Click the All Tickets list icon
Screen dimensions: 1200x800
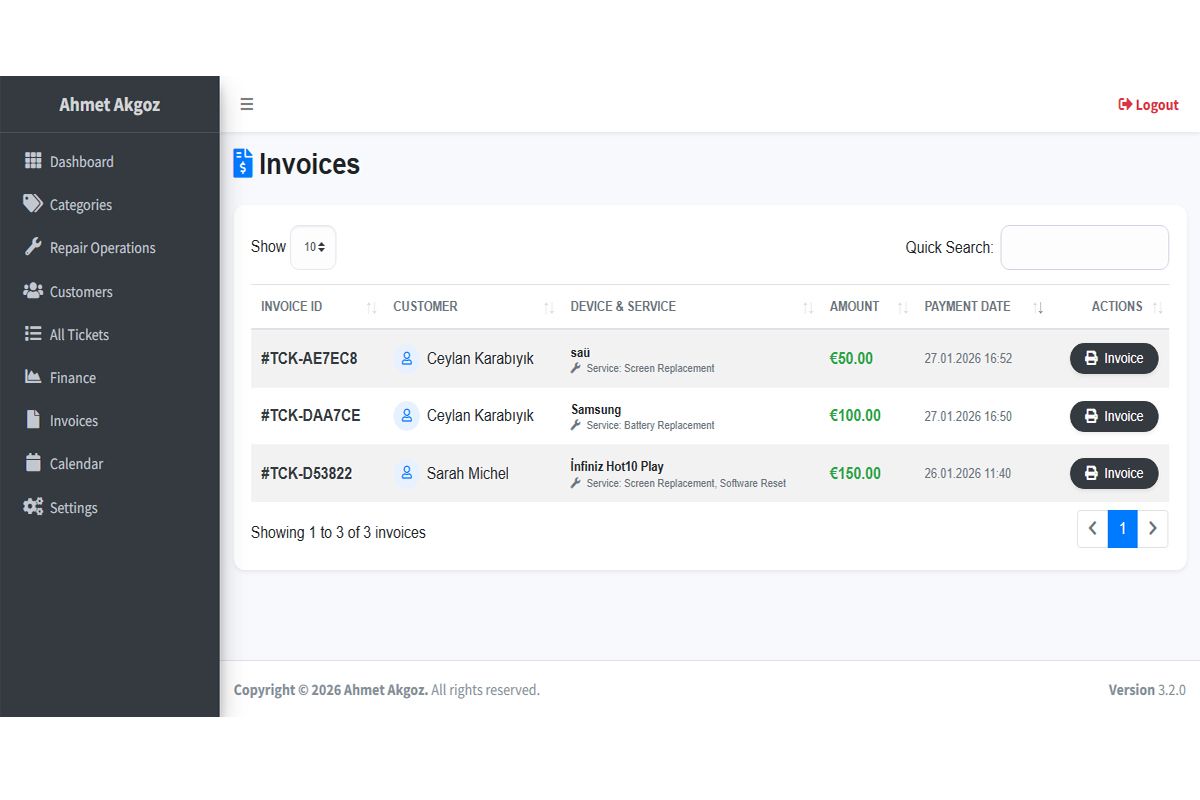[33, 334]
